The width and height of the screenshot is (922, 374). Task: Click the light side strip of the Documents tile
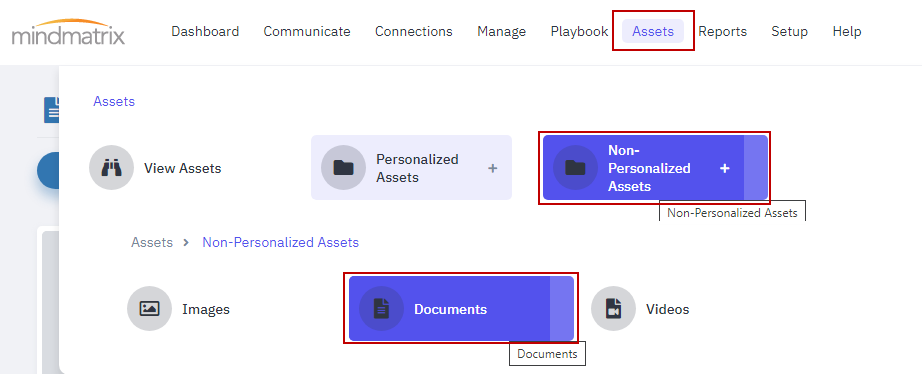click(562, 309)
